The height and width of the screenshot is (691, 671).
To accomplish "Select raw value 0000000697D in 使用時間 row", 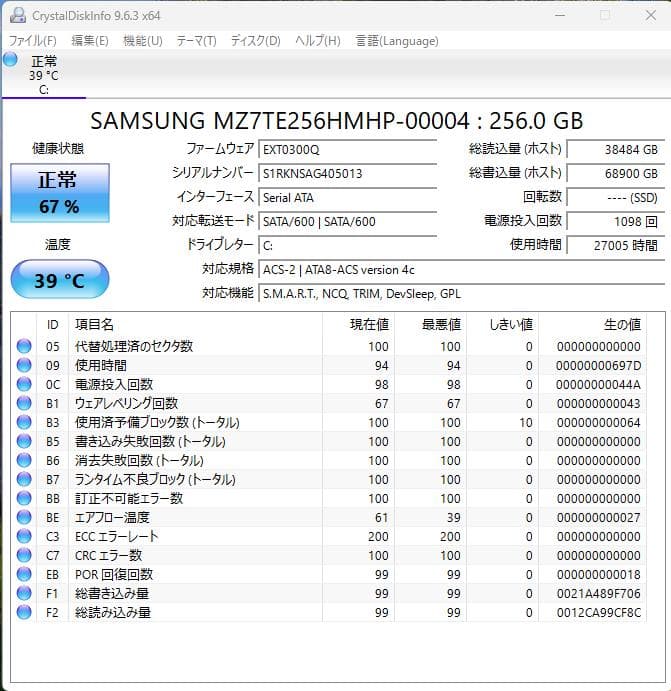I will (598, 366).
